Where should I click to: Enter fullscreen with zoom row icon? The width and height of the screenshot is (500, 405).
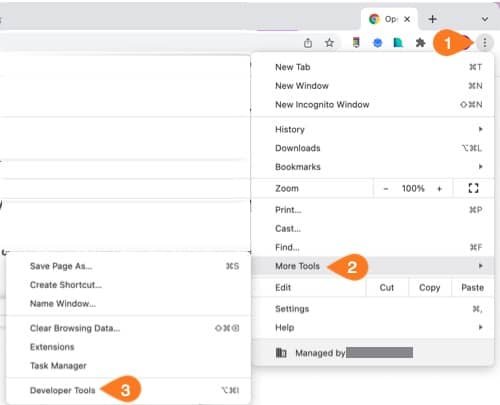pyautogui.click(x=473, y=188)
